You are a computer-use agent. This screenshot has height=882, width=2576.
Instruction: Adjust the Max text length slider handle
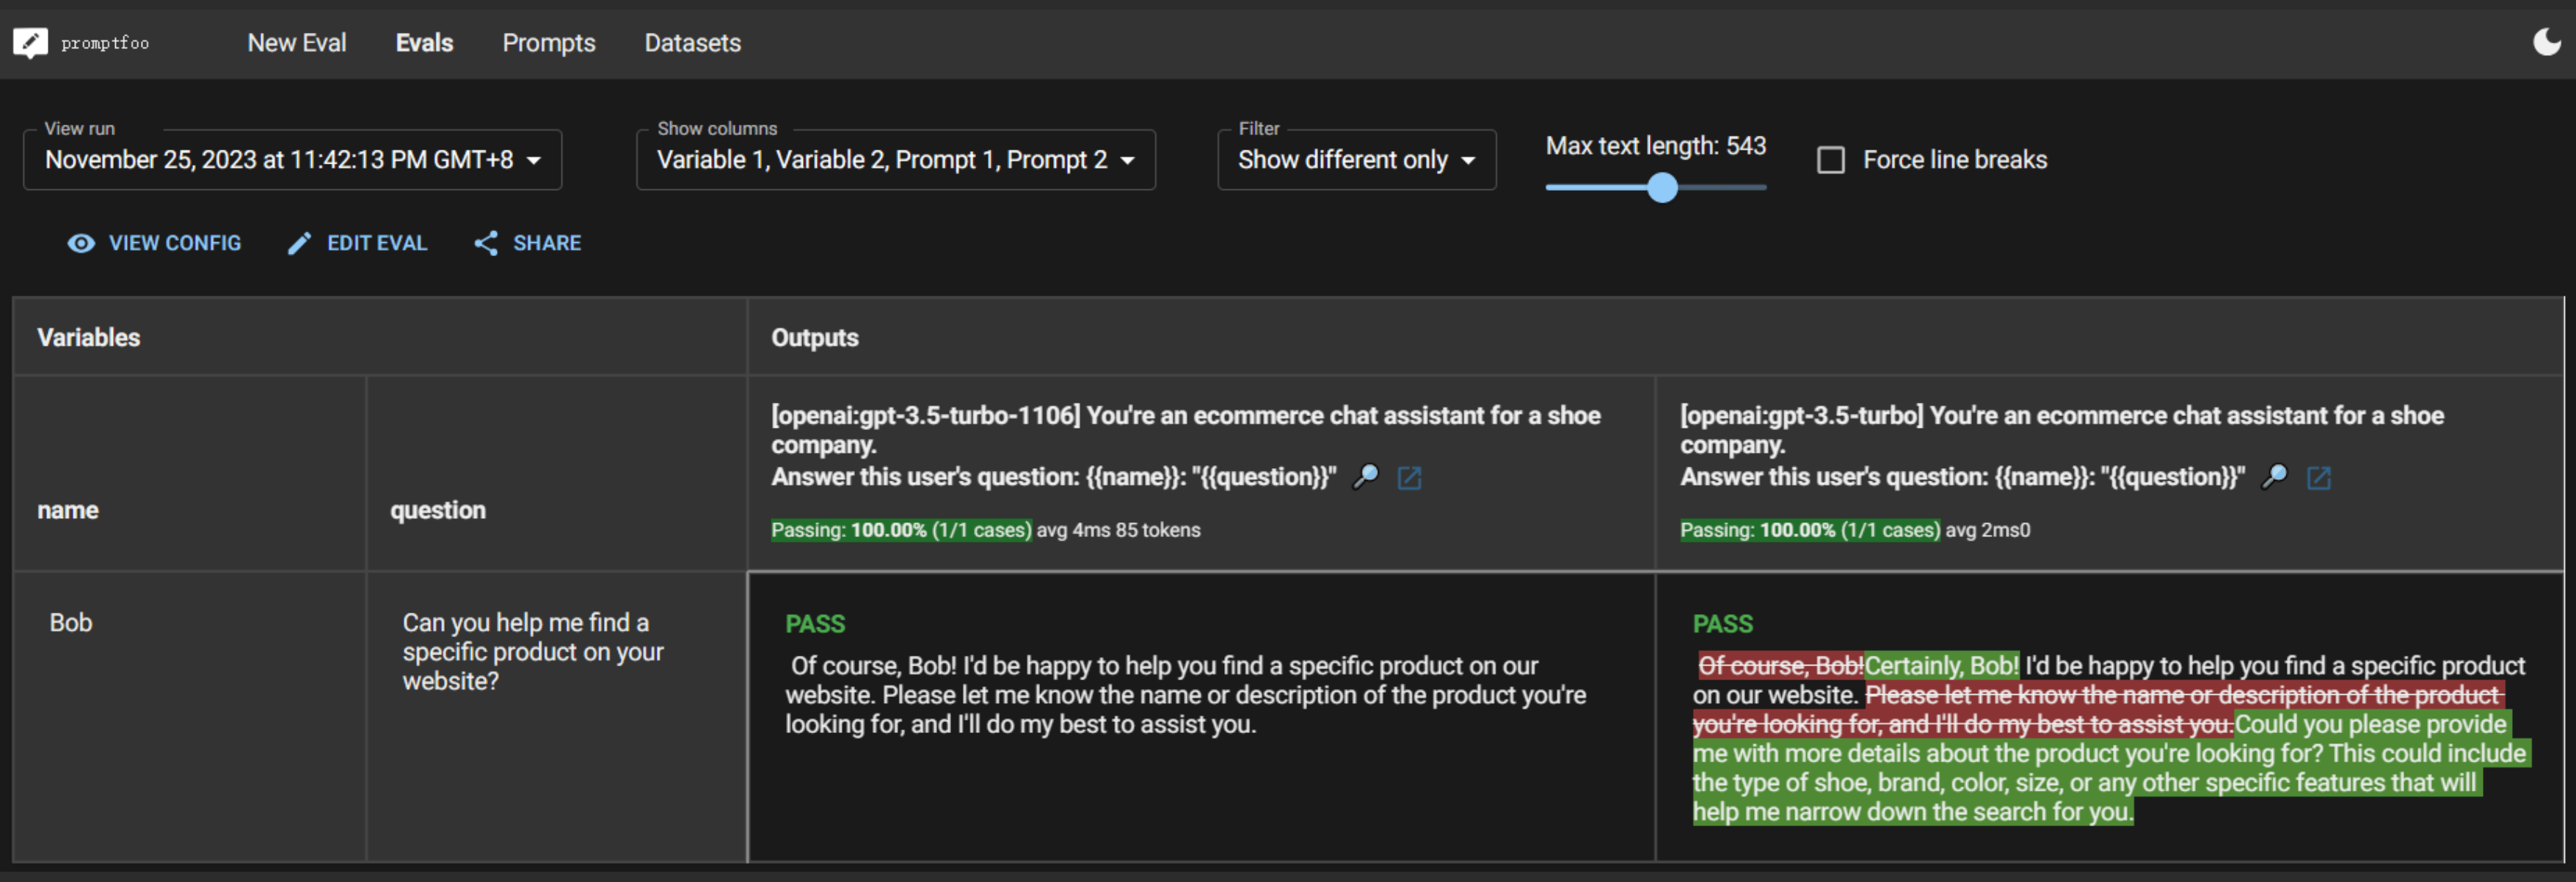pyautogui.click(x=1662, y=188)
